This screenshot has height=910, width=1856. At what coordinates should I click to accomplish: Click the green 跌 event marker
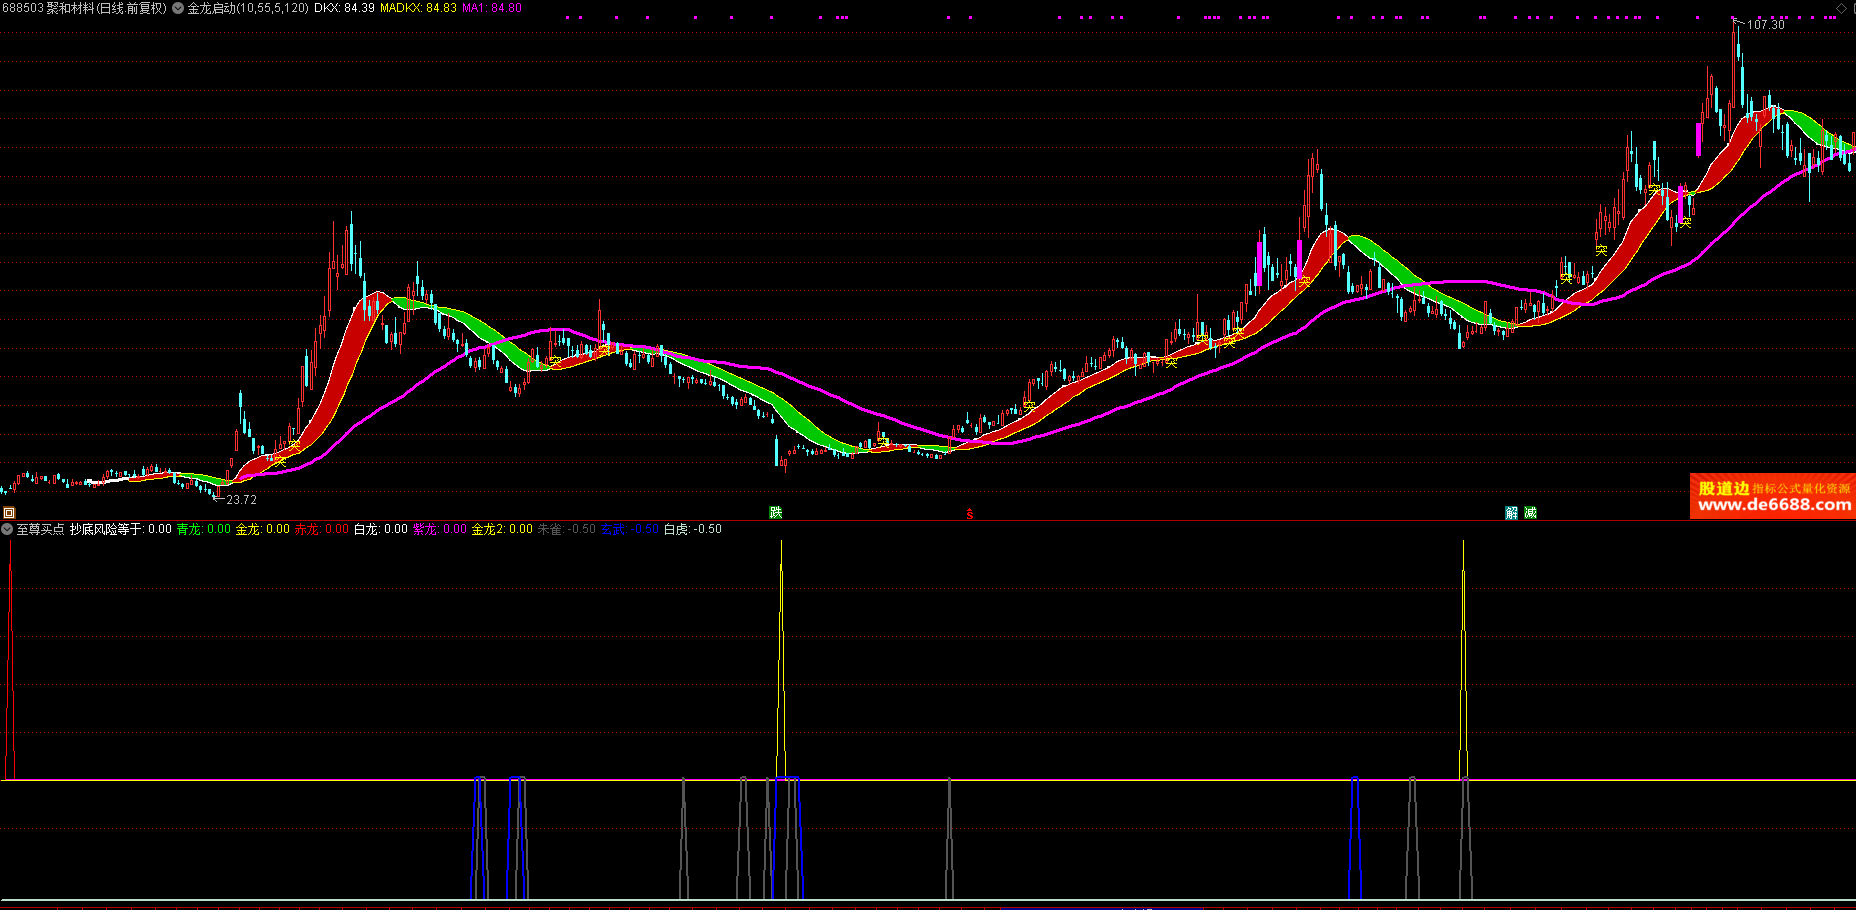tap(775, 513)
